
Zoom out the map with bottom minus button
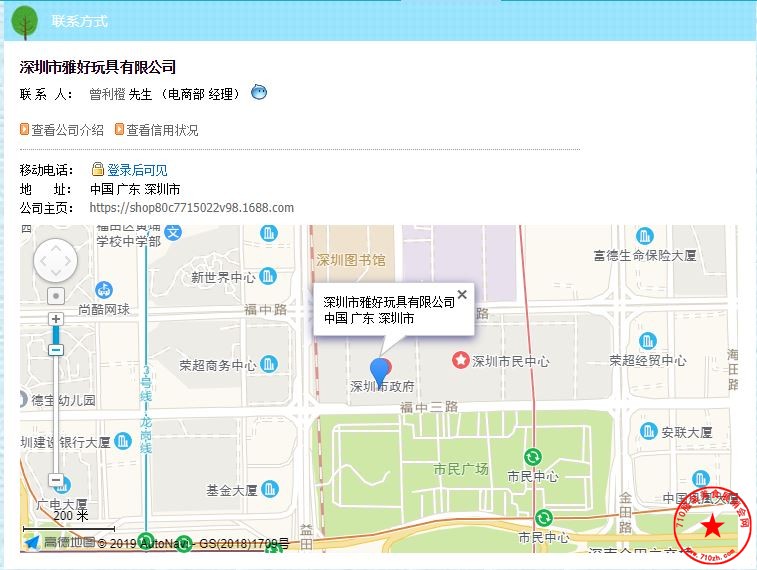[x=56, y=480]
